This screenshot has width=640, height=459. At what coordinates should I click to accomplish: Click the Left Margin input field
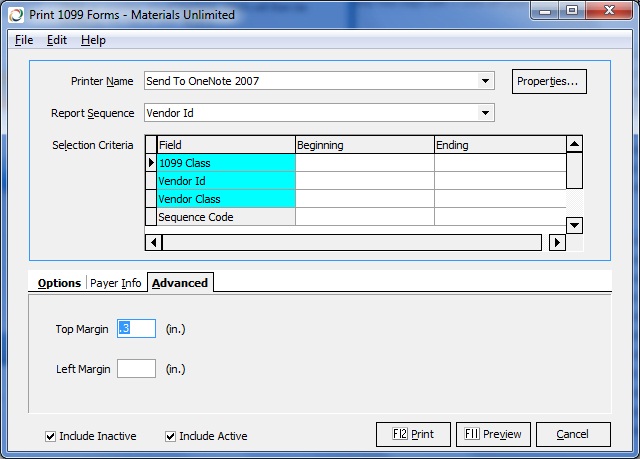[136, 369]
